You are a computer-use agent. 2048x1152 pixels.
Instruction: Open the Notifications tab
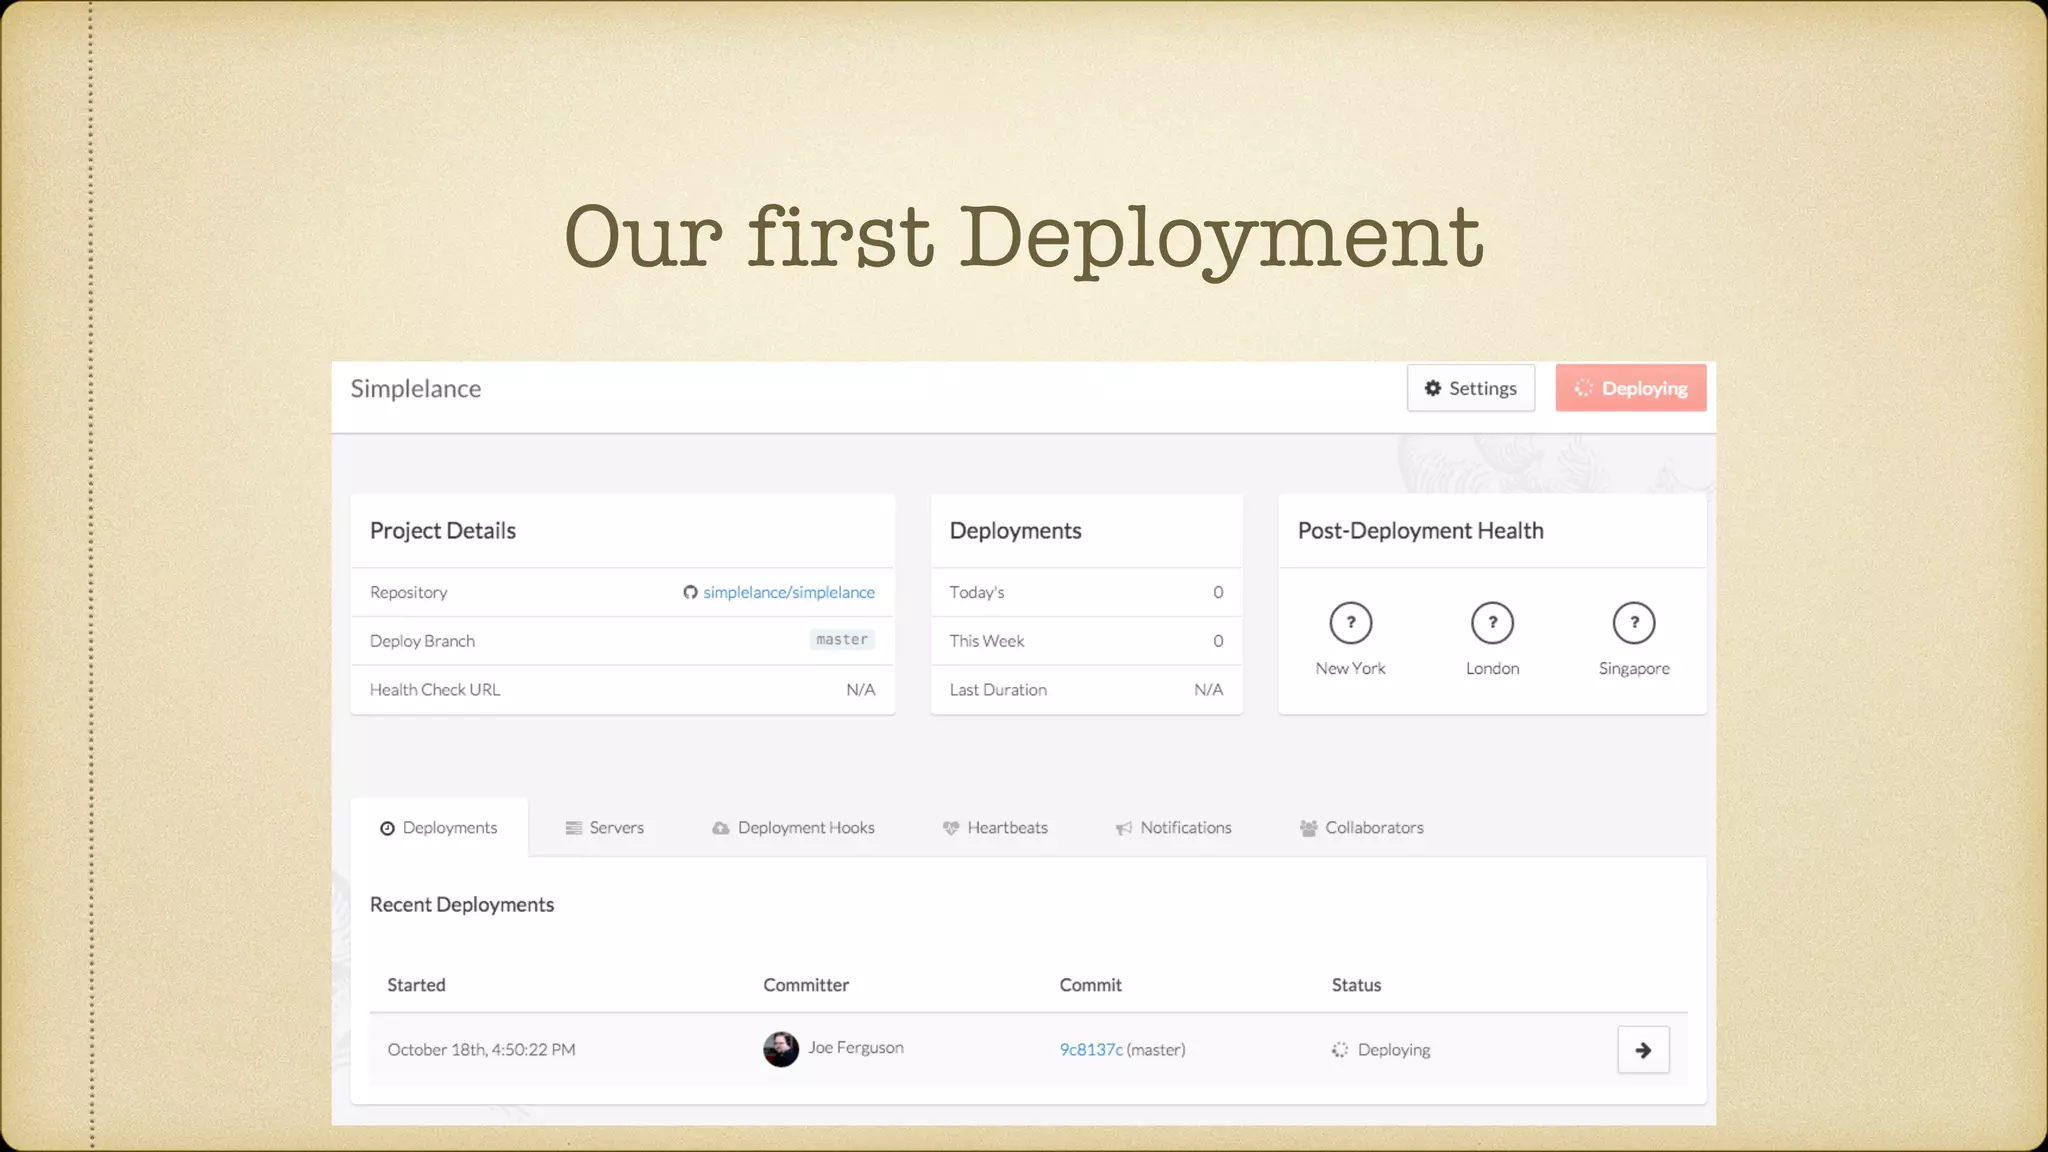pyautogui.click(x=1173, y=828)
